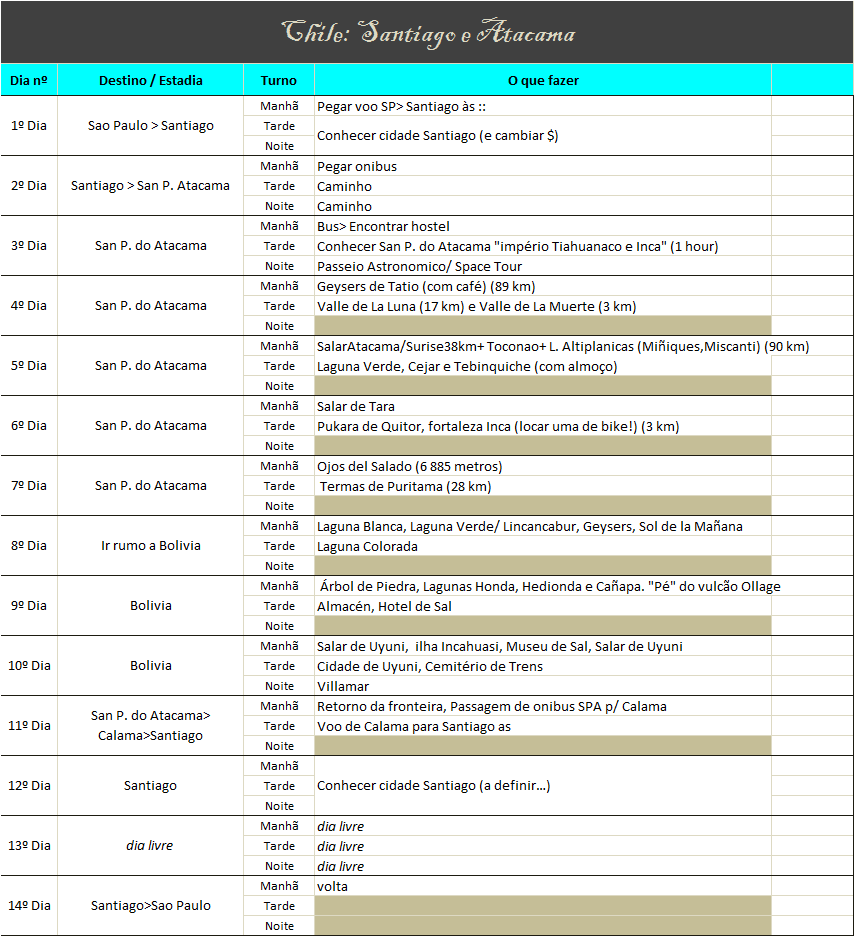Click the '12º Dia' cell
This screenshot has width=854, height=936.
coord(29,786)
